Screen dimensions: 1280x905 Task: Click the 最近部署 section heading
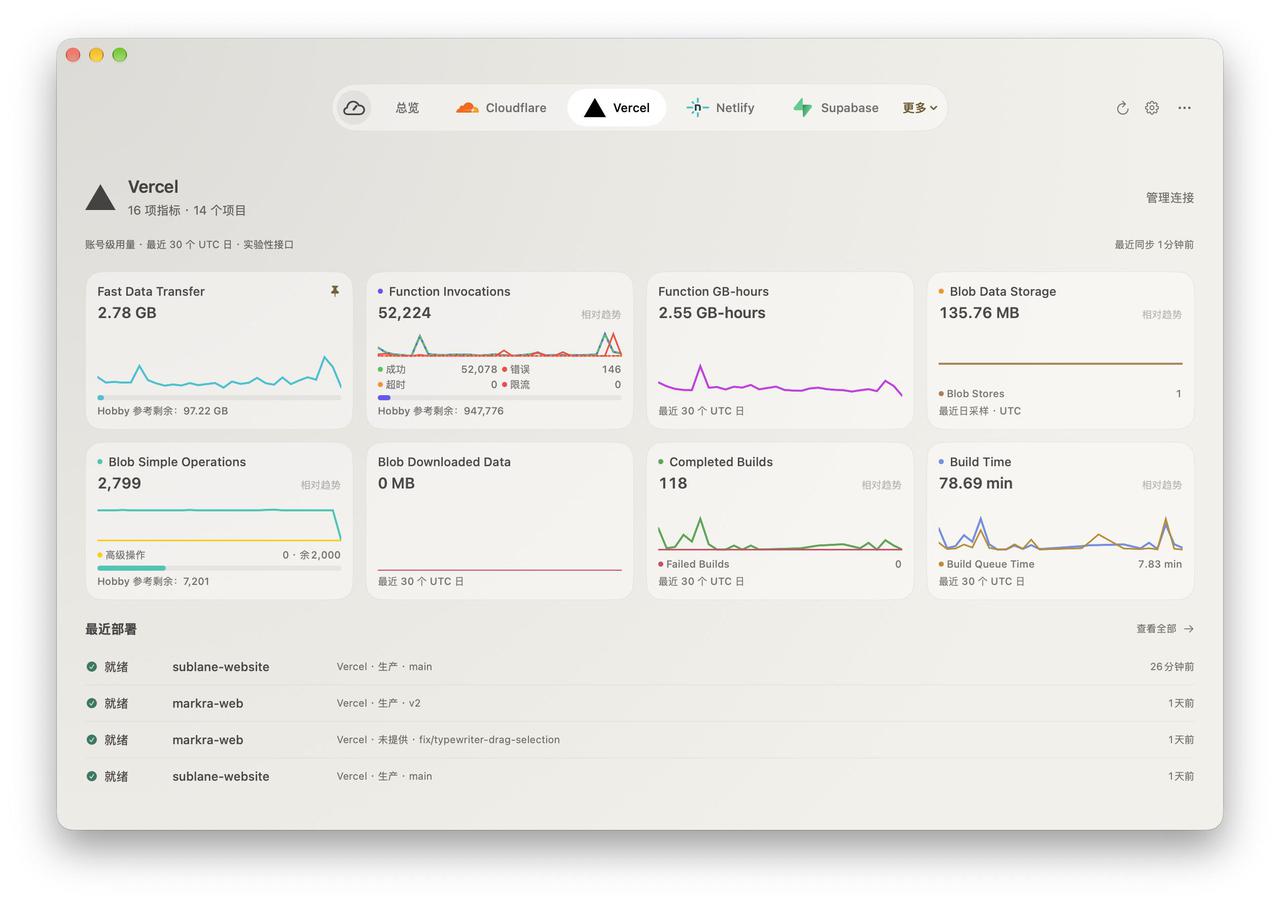click(x=111, y=629)
